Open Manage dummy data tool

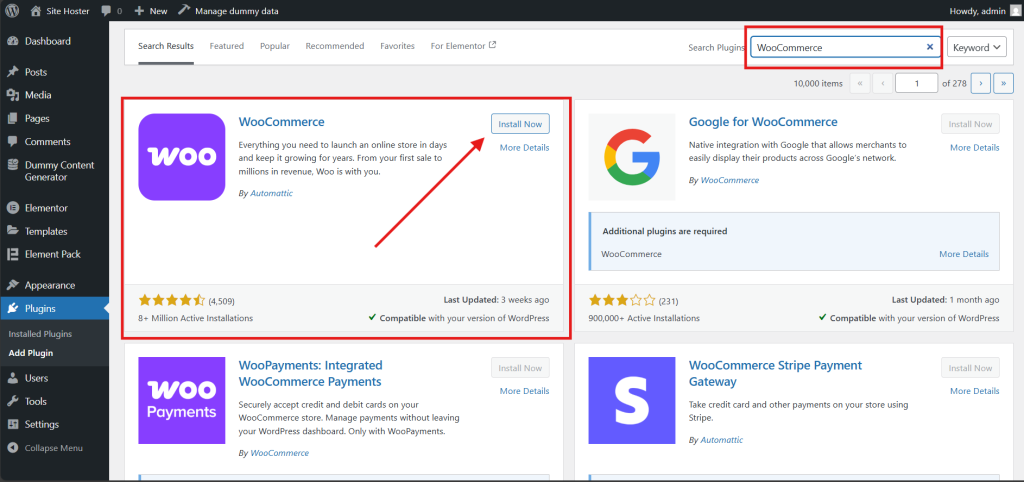click(228, 11)
